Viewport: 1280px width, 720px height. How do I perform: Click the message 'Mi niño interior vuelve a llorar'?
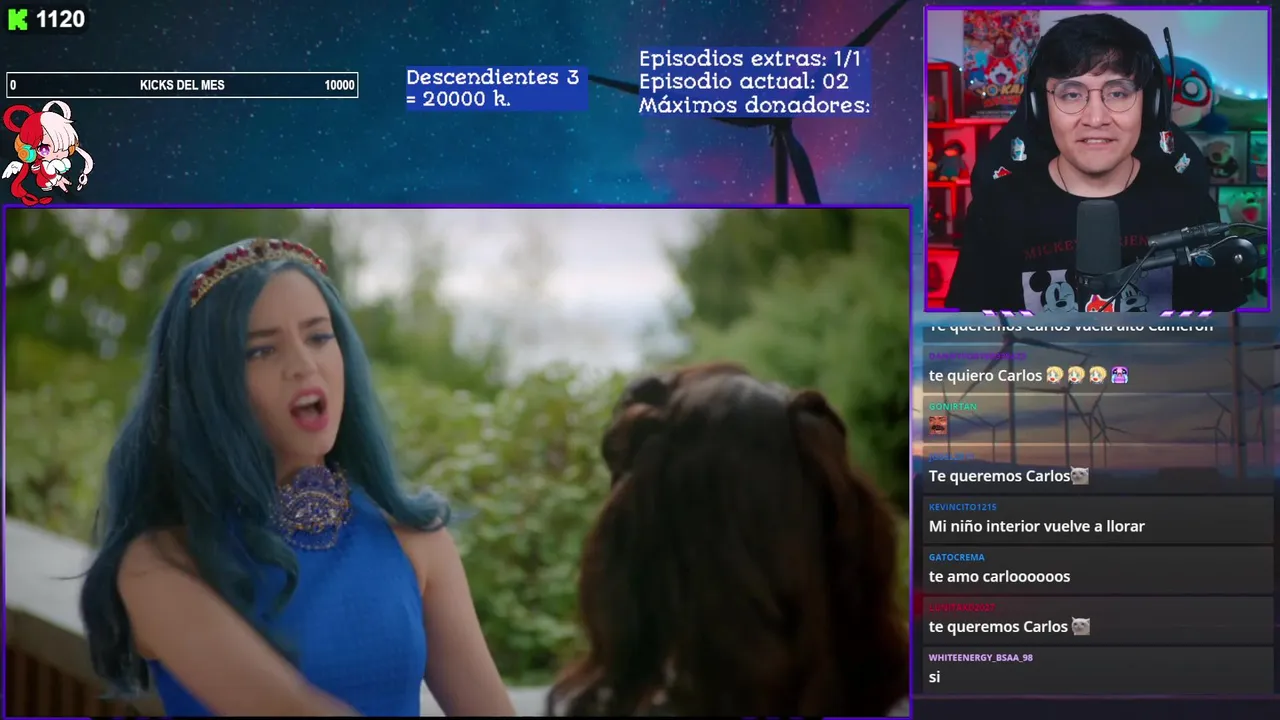point(1036,526)
